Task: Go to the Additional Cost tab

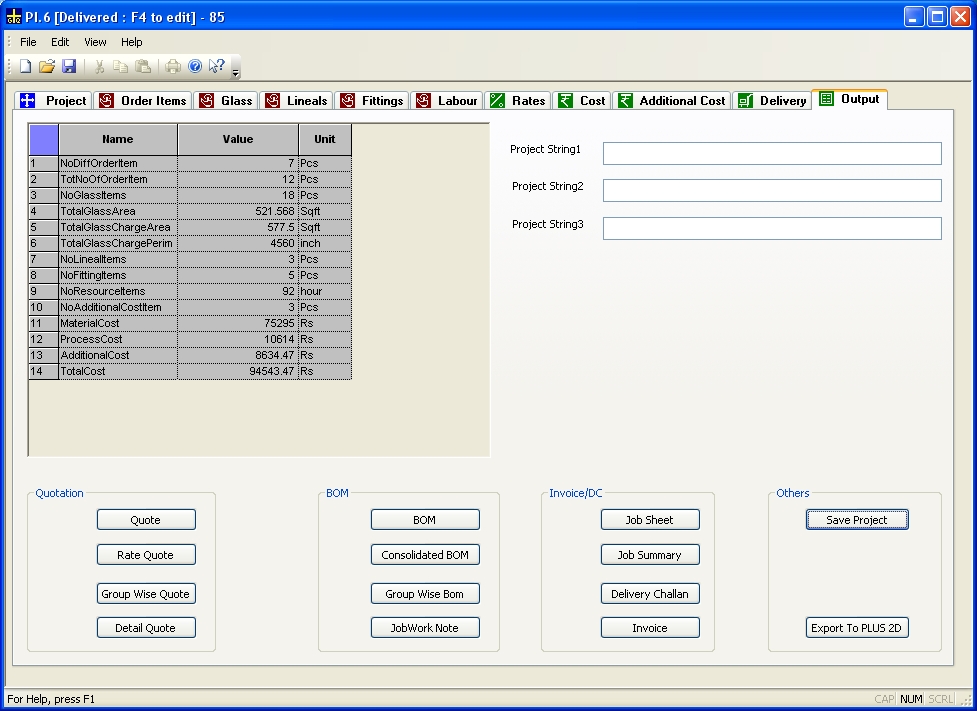Action: coord(671,101)
